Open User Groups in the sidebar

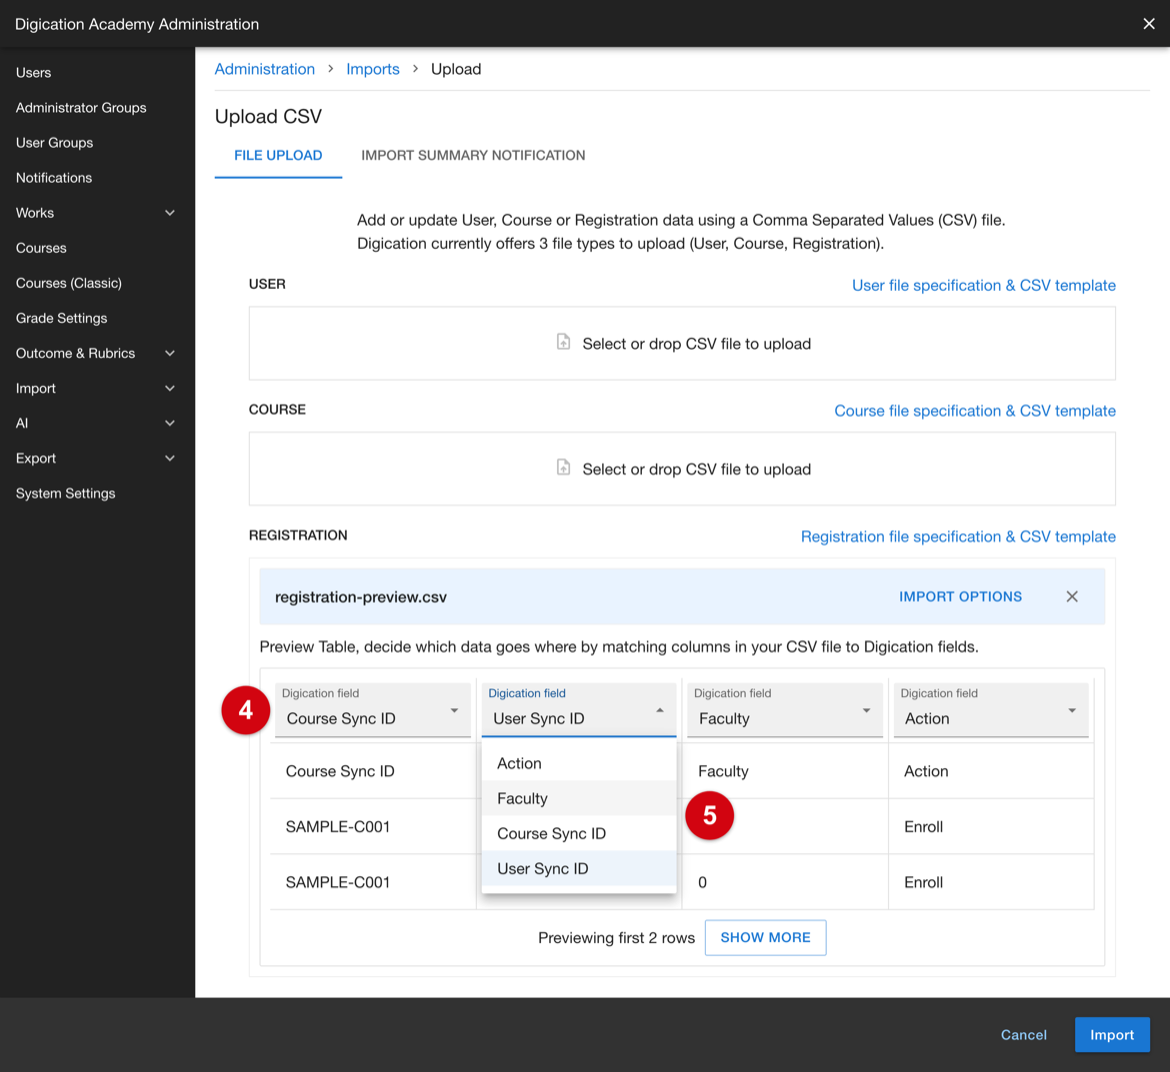click(x=54, y=142)
